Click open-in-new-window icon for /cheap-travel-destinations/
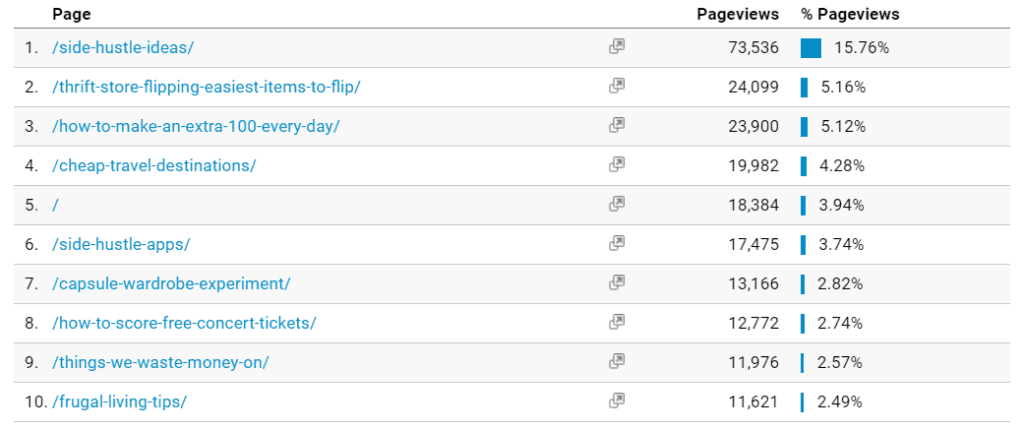Image resolution: width=1024 pixels, height=431 pixels. [x=616, y=165]
